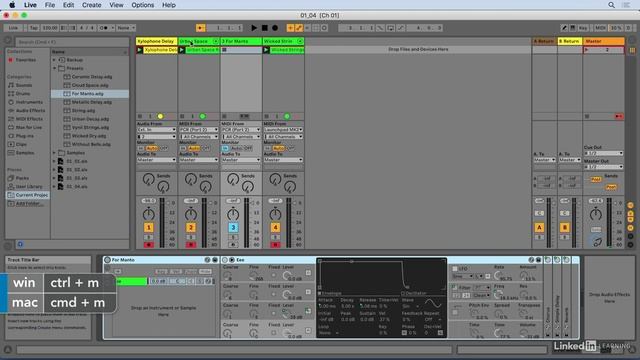Viewport: 640px width, 360px height.
Task: Open the File menu
Action: click(50, 5)
